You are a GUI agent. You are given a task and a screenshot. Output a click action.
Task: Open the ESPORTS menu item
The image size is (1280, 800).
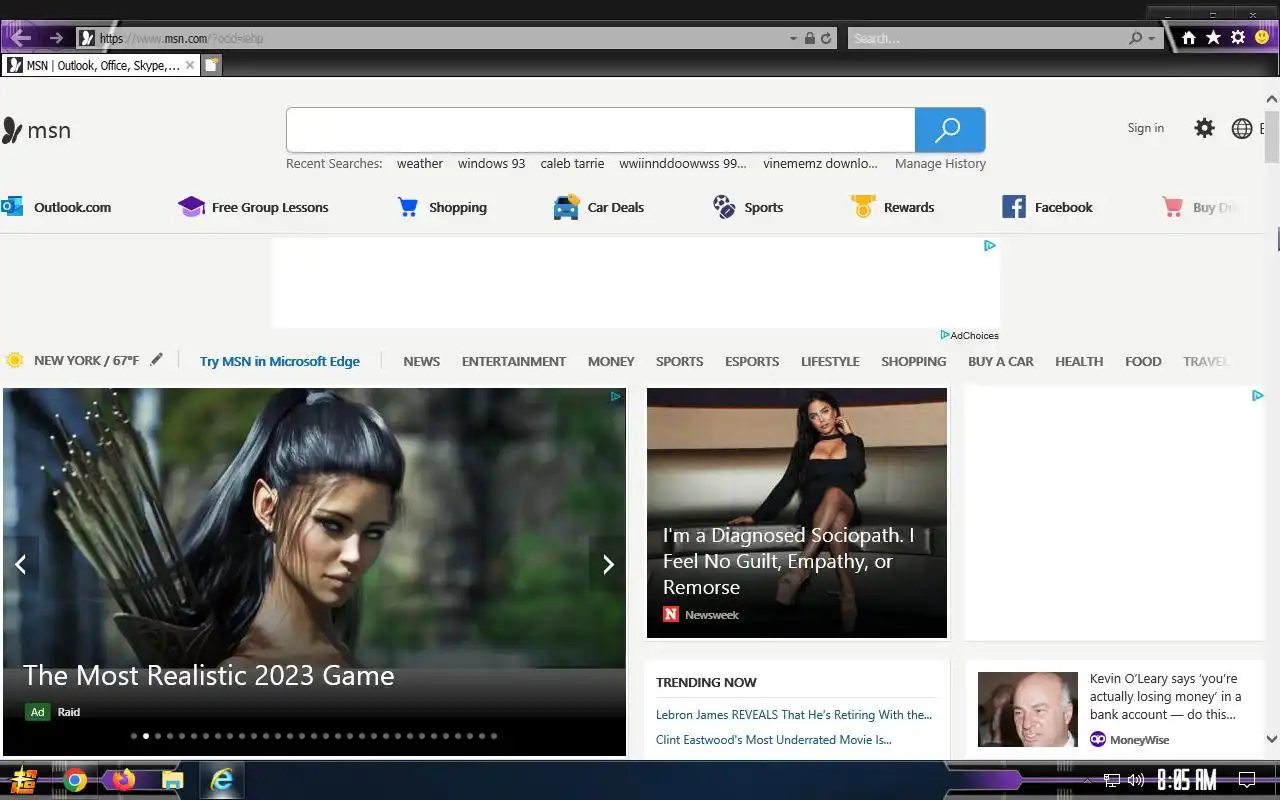(x=752, y=361)
